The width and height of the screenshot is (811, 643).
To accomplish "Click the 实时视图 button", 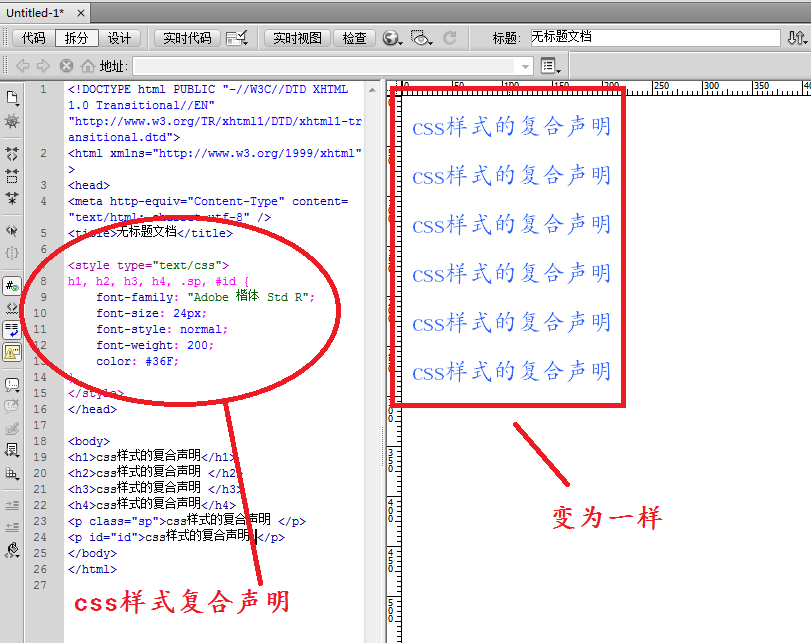I will tap(297, 38).
